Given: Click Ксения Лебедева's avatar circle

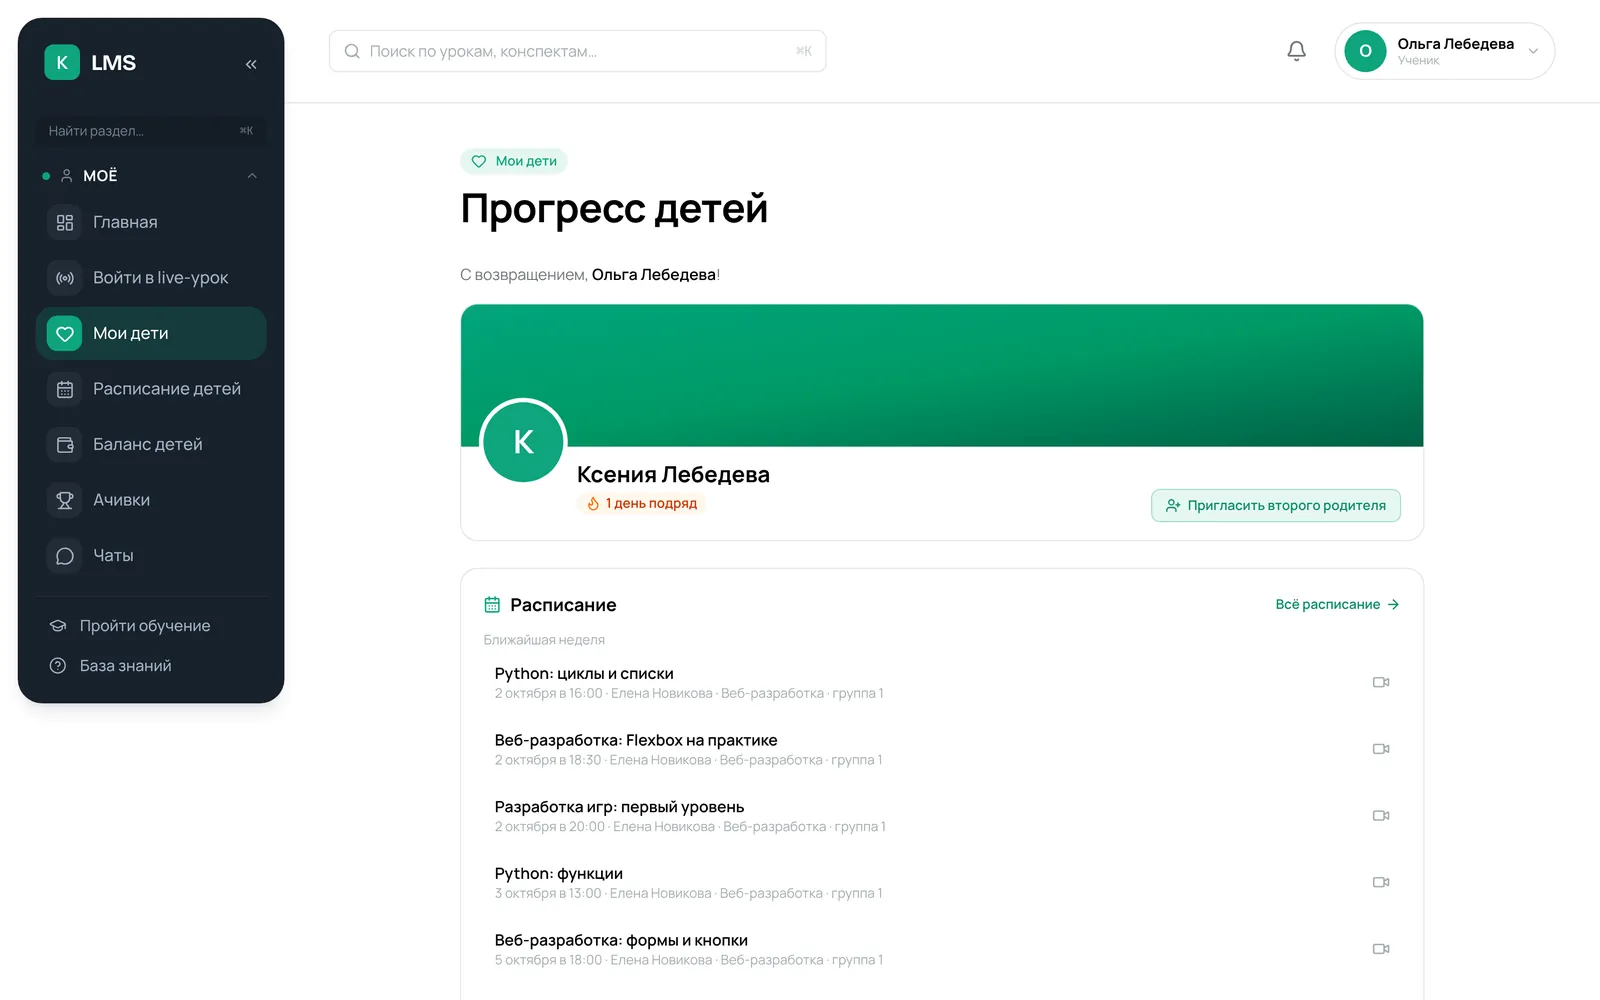Looking at the screenshot, I should tap(523, 441).
